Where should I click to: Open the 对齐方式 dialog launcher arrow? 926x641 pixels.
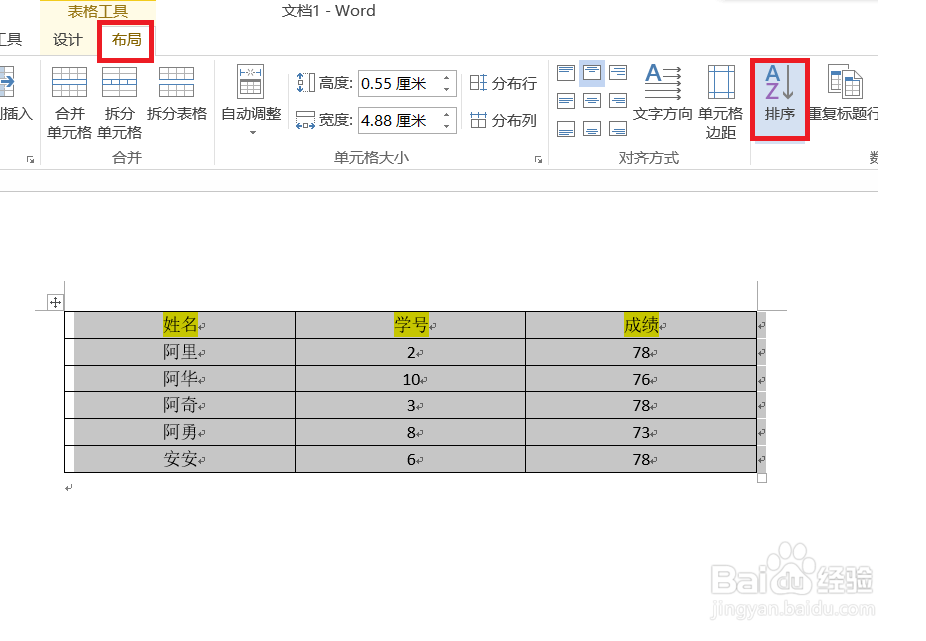[x=740, y=158]
